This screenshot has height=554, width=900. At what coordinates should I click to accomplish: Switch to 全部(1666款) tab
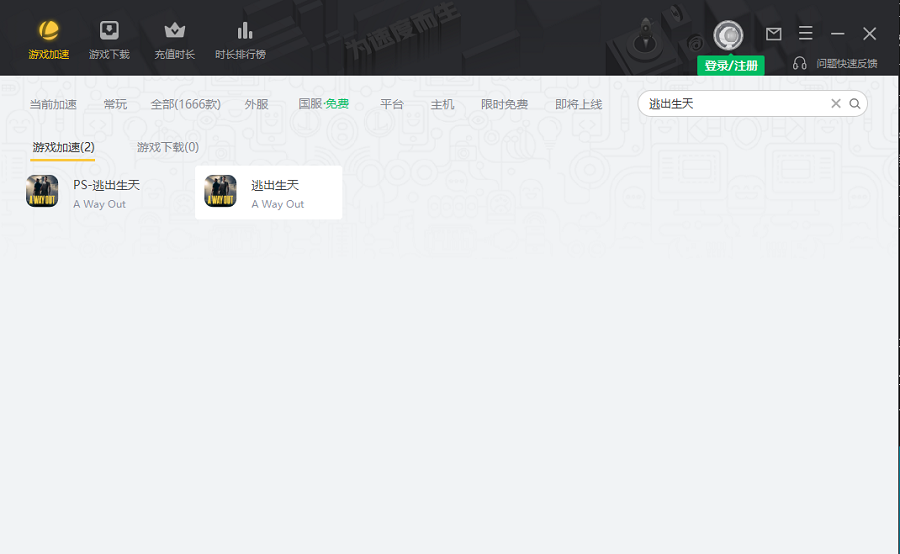pyautogui.click(x=185, y=104)
